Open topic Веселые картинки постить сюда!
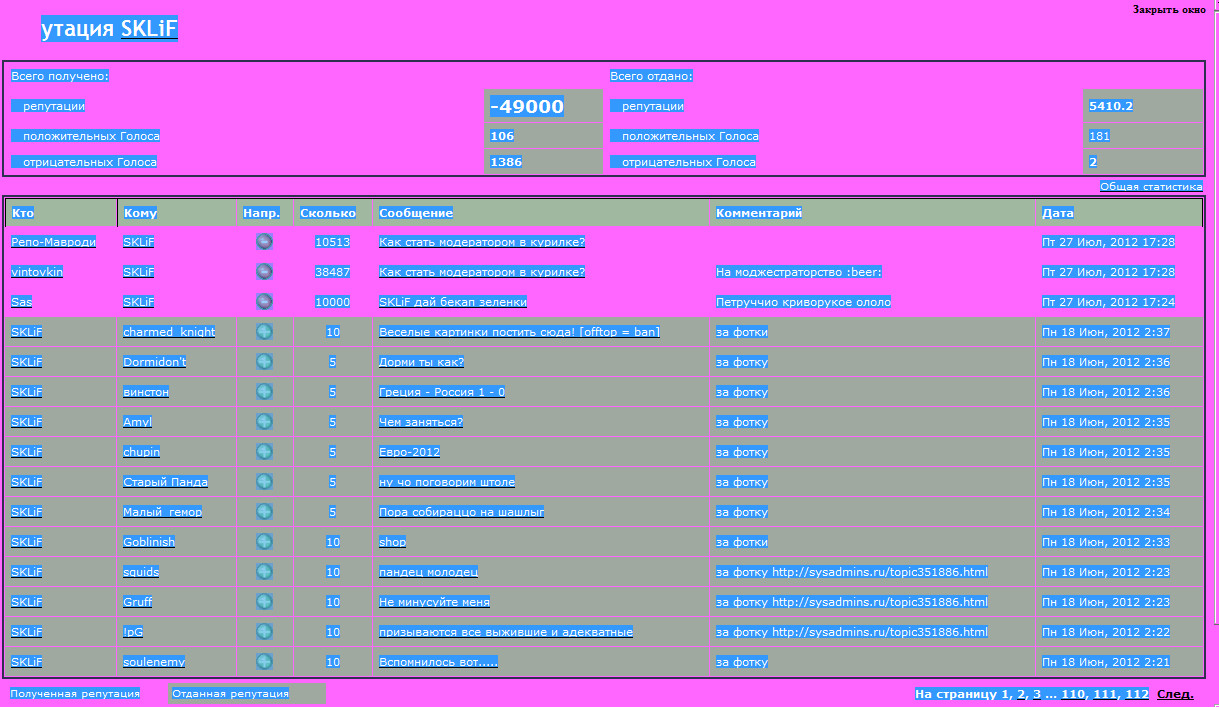This screenshot has width=1219, height=707. (x=519, y=332)
